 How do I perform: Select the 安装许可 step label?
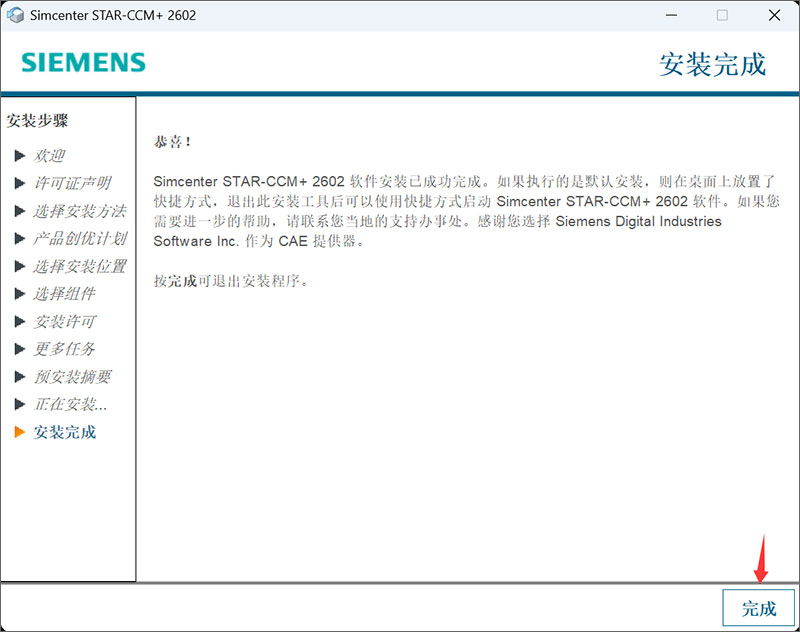tap(65, 321)
